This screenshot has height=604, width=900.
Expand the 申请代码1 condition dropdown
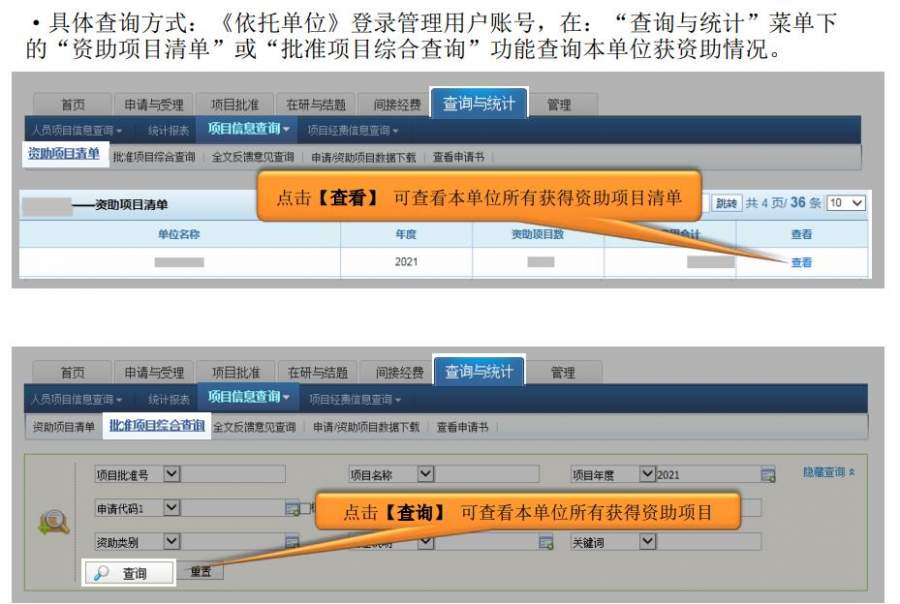pyautogui.click(x=172, y=508)
